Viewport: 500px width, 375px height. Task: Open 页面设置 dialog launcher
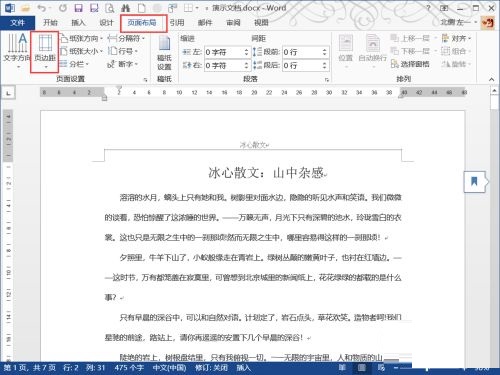point(145,80)
